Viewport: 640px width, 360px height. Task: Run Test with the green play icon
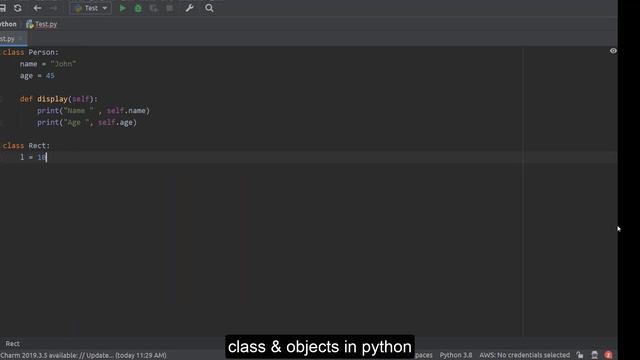click(x=122, y=8)
